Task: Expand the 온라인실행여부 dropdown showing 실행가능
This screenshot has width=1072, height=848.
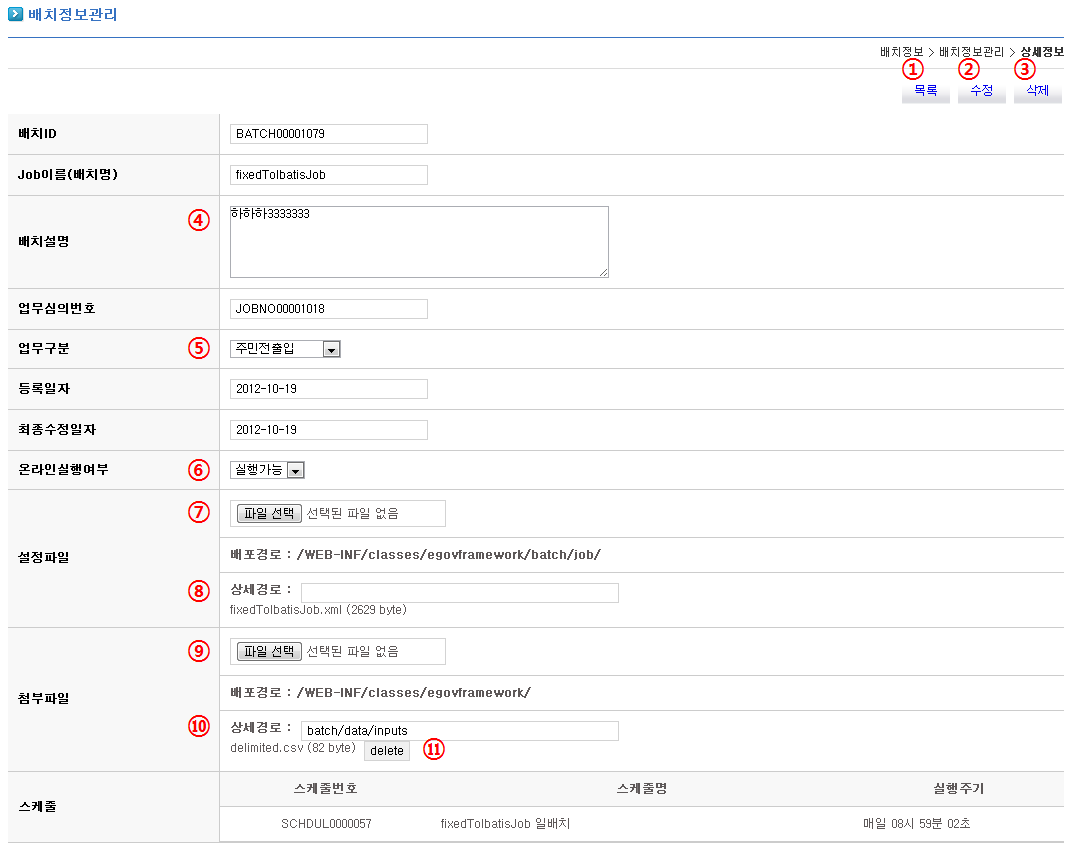Action: tap(267, 470)
